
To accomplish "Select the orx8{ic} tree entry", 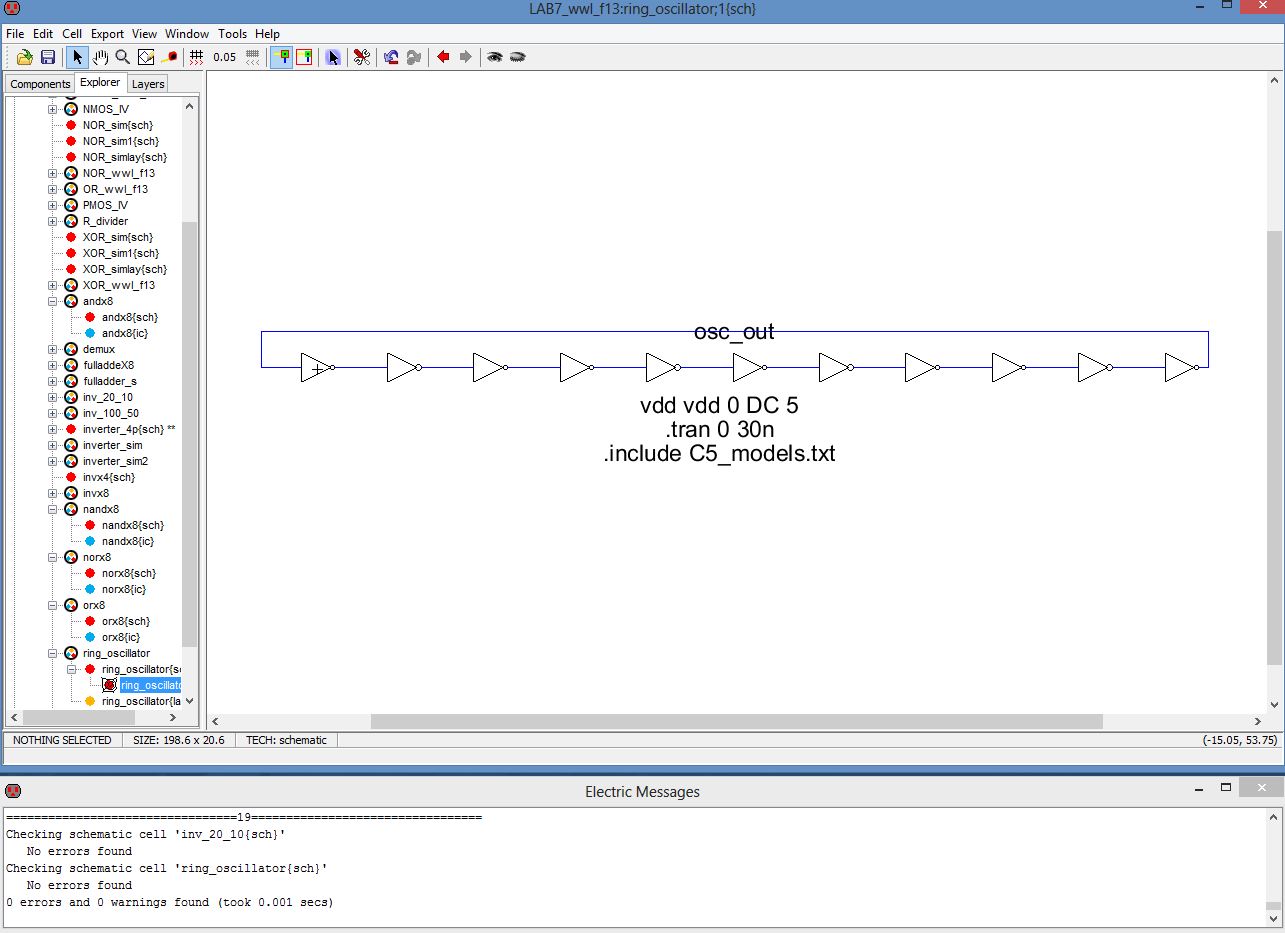I will [120, 637].
